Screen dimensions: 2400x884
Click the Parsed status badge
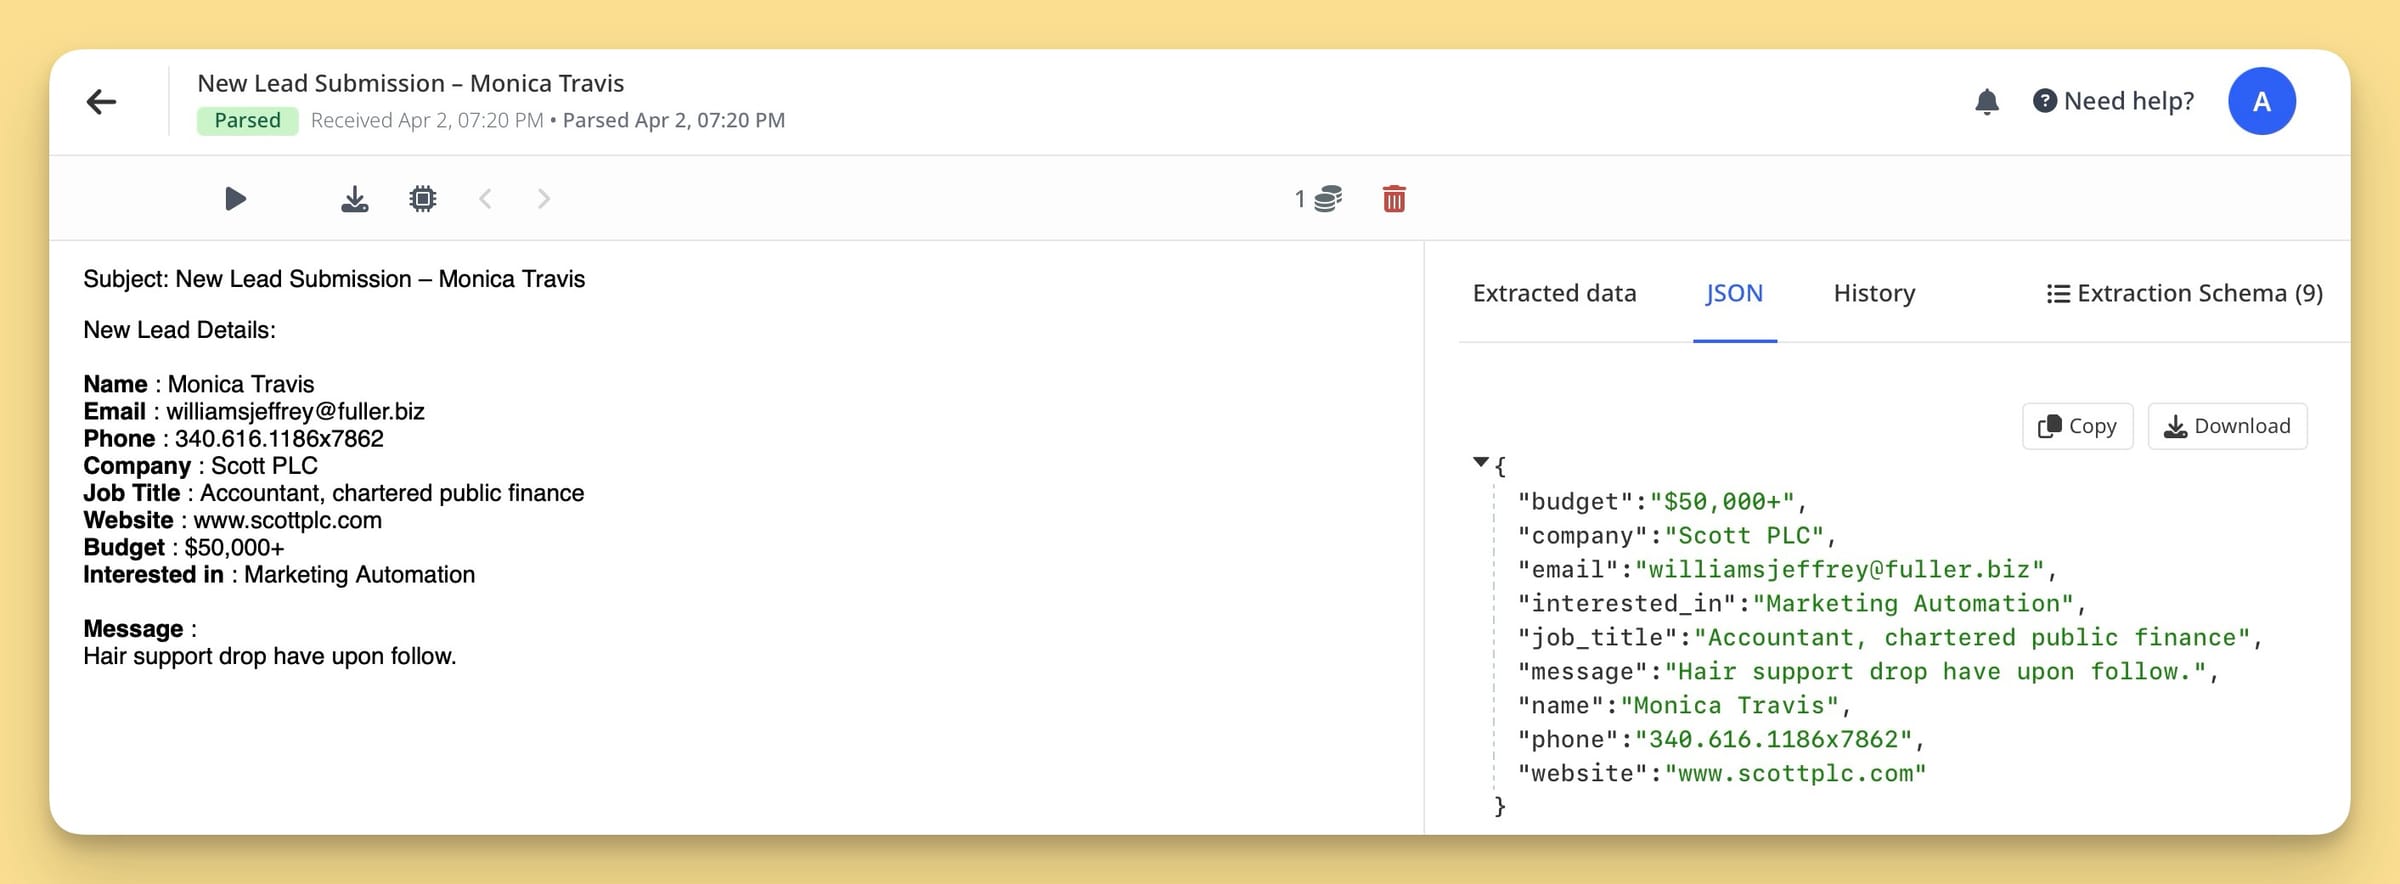pyautogui.click(x=247, y=120)
